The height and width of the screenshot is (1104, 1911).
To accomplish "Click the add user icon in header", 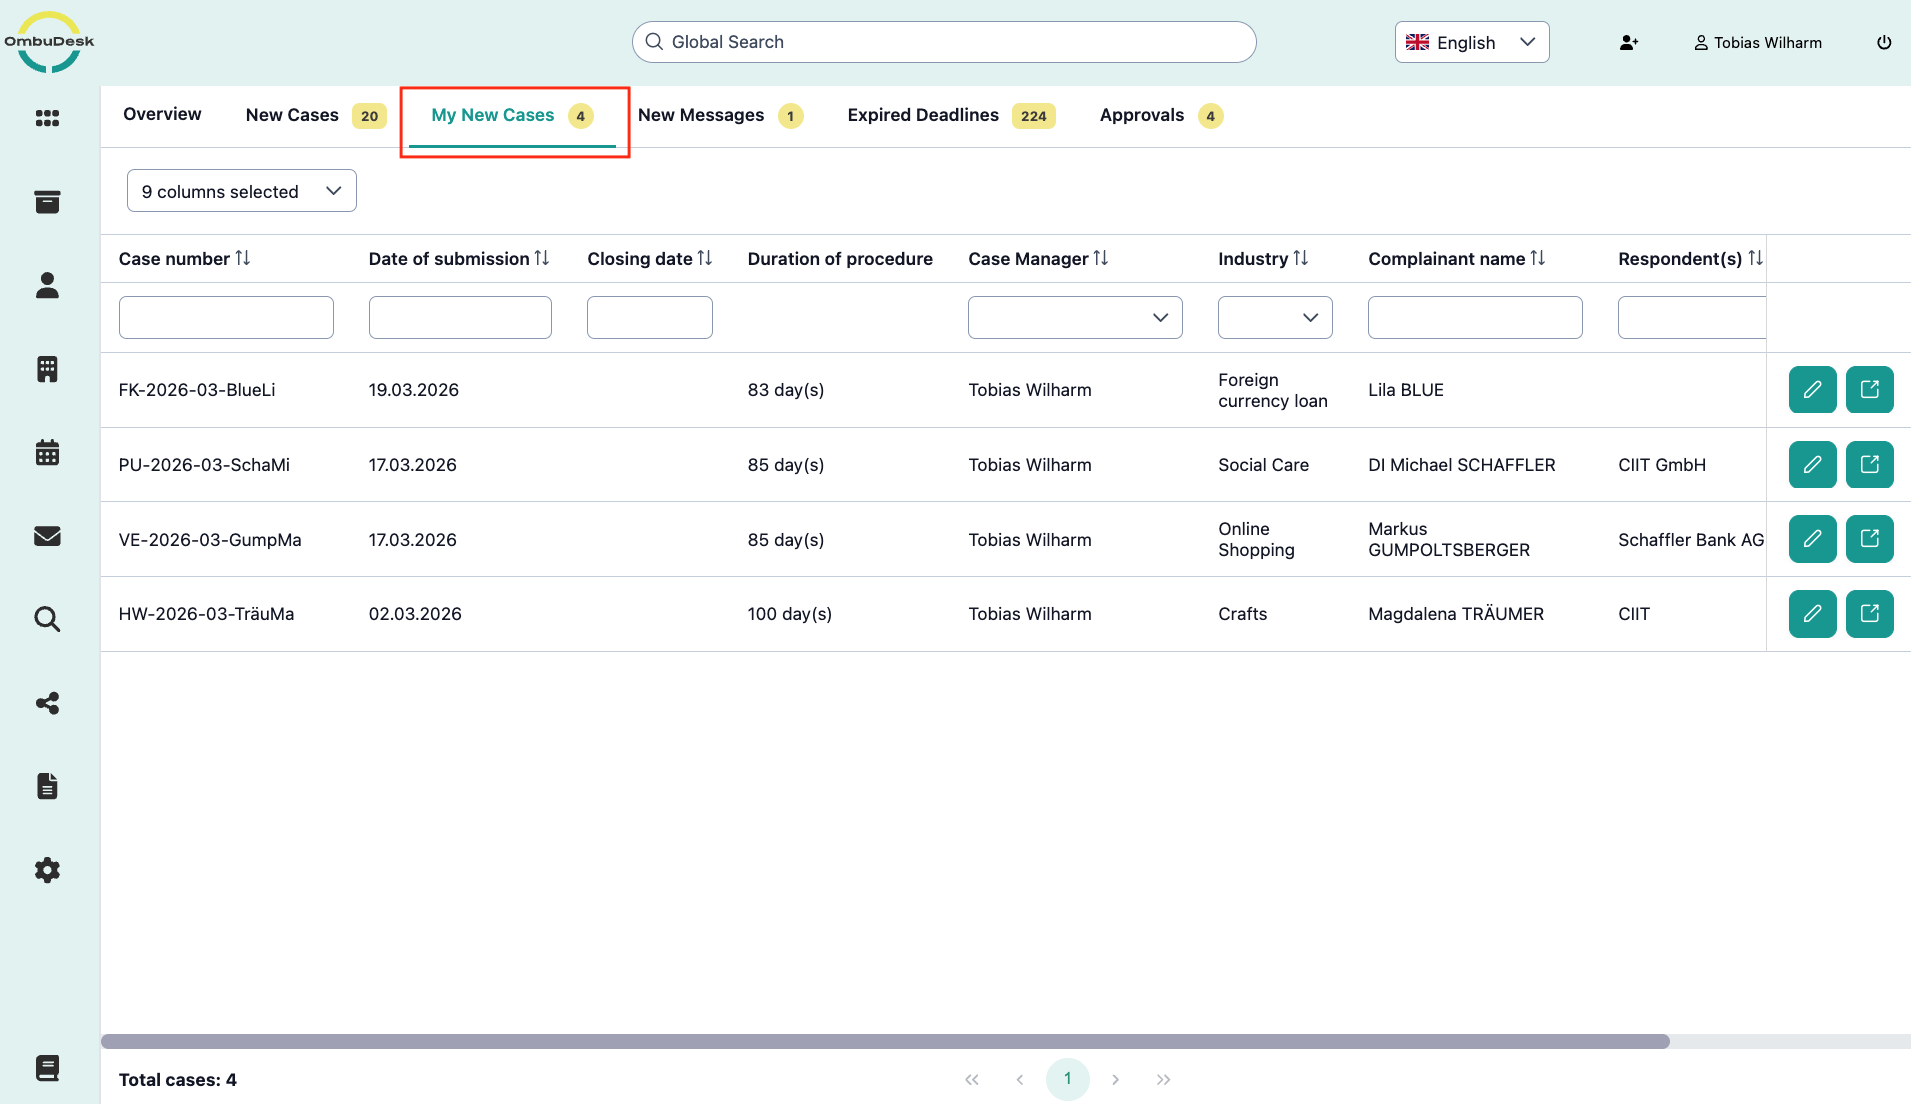I will [1629, 43].
